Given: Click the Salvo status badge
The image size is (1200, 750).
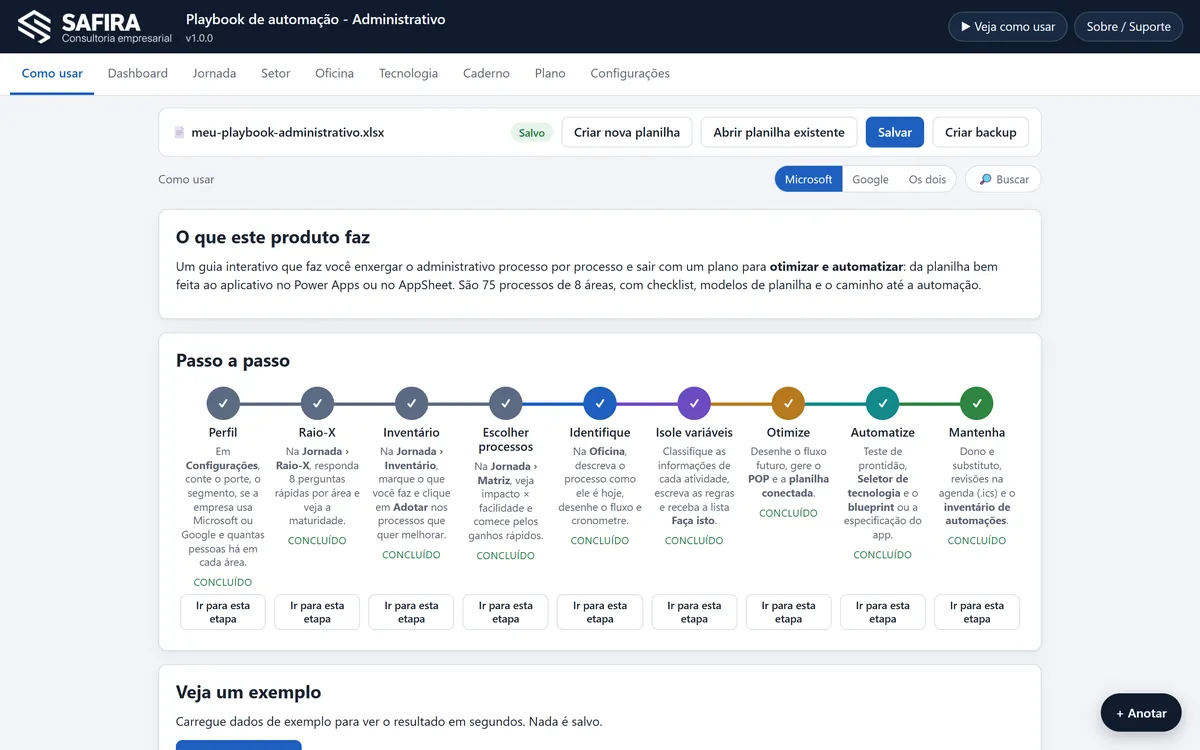Looking at the screenshot, I should click(532, 132).
